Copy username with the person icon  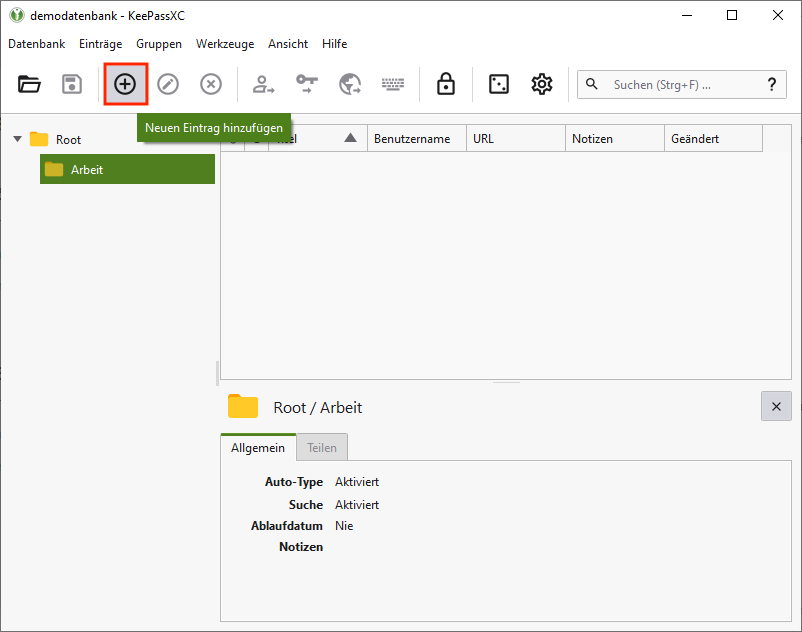tap(263, 85)
